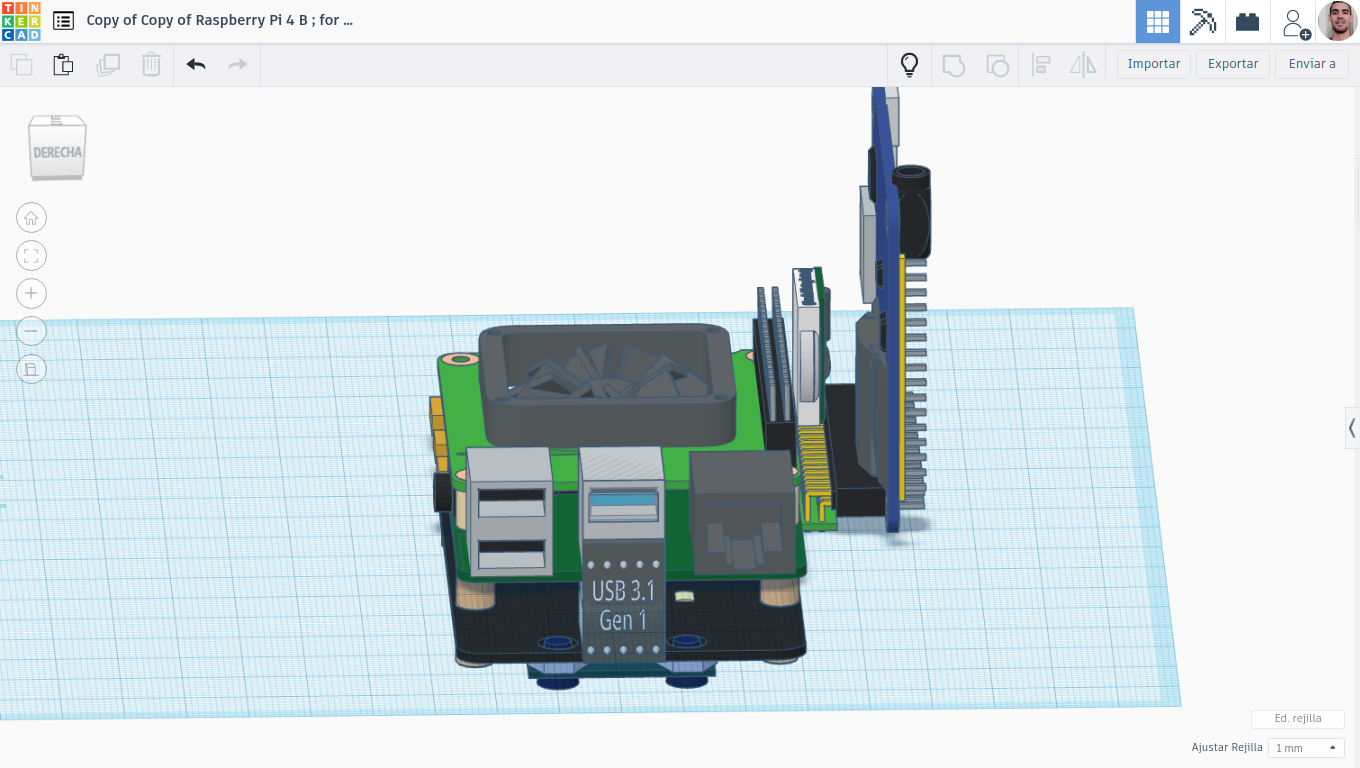The image size is (1360, 768).
Task: Zoom in with plus button
Action: (x=32, y=293)
